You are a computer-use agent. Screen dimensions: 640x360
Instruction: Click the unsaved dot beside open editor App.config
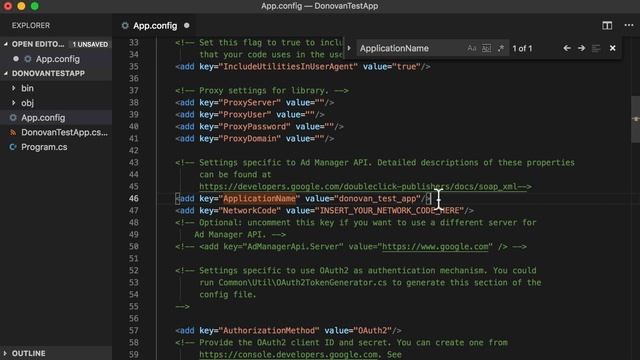[16, 59]
